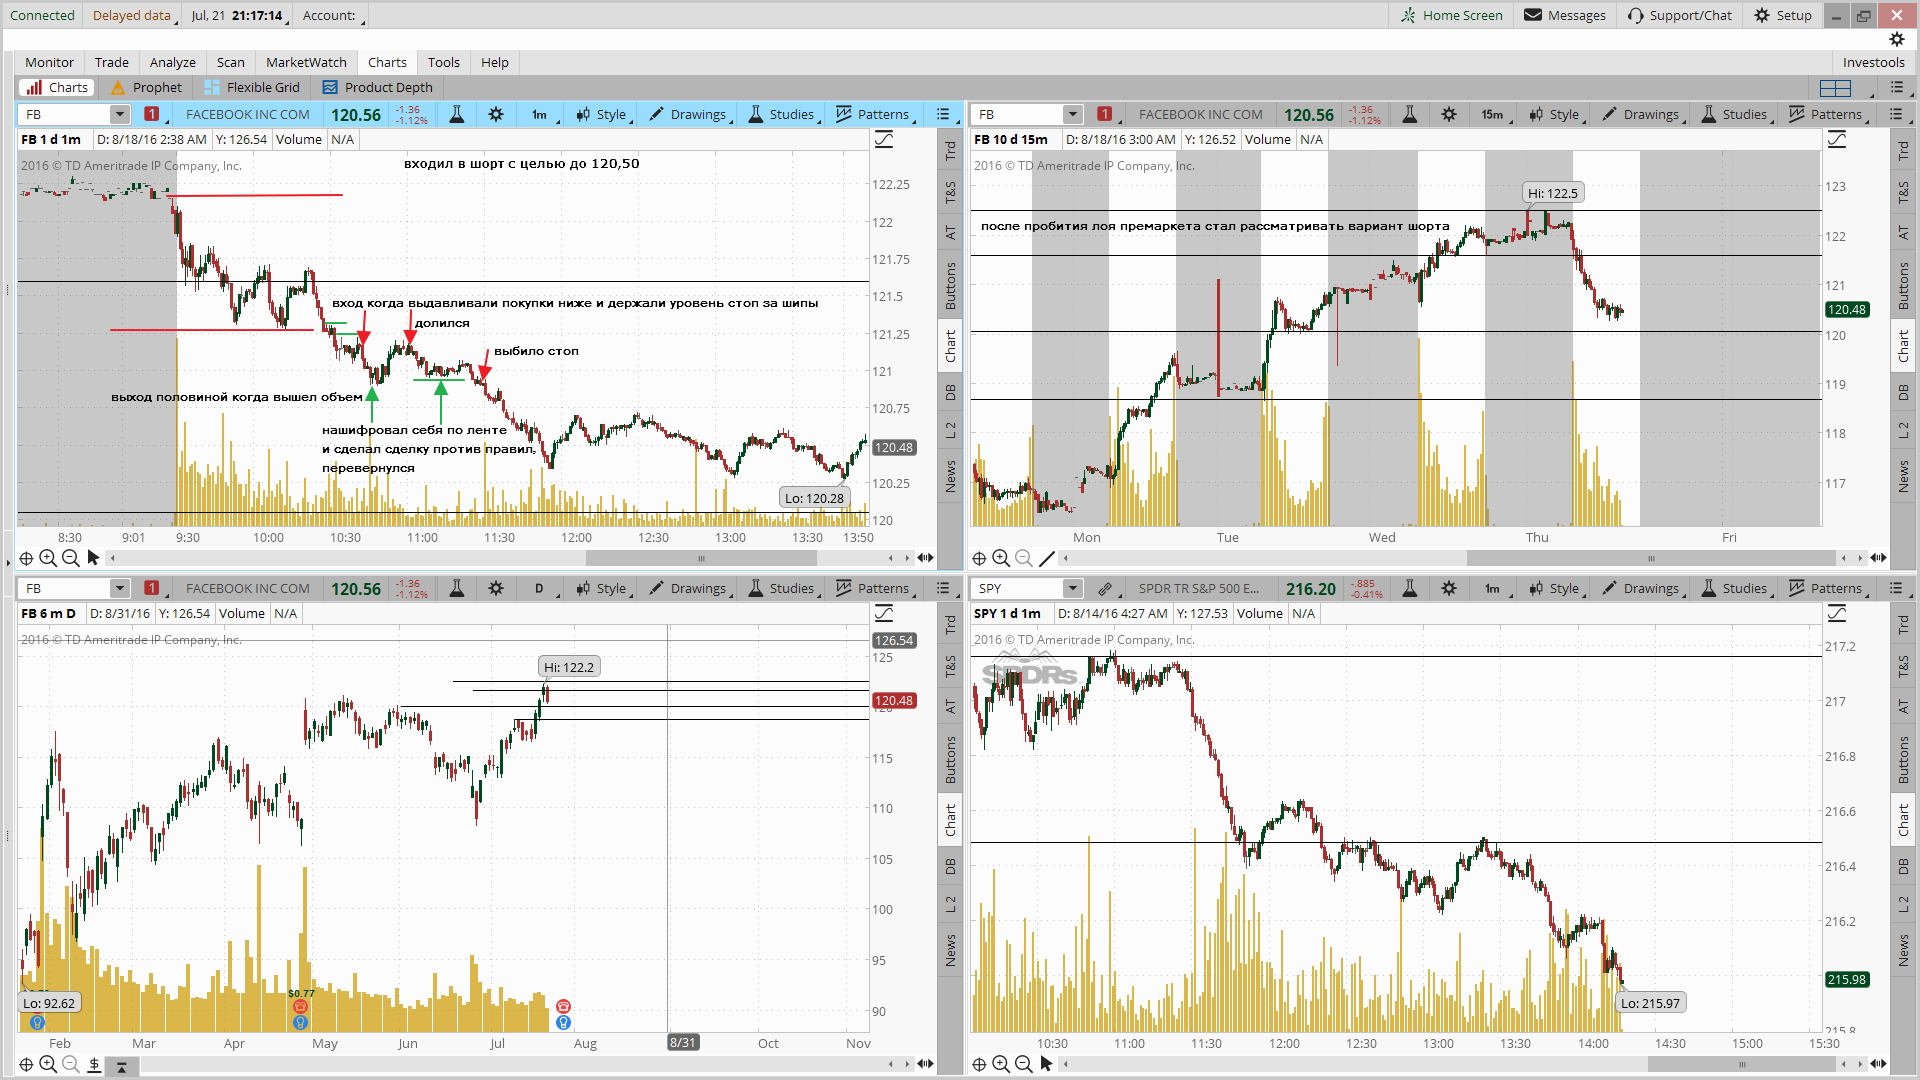Screen dimensions: 1920x1080
Task: Open the Analyze tab
Action: (173, 62)
